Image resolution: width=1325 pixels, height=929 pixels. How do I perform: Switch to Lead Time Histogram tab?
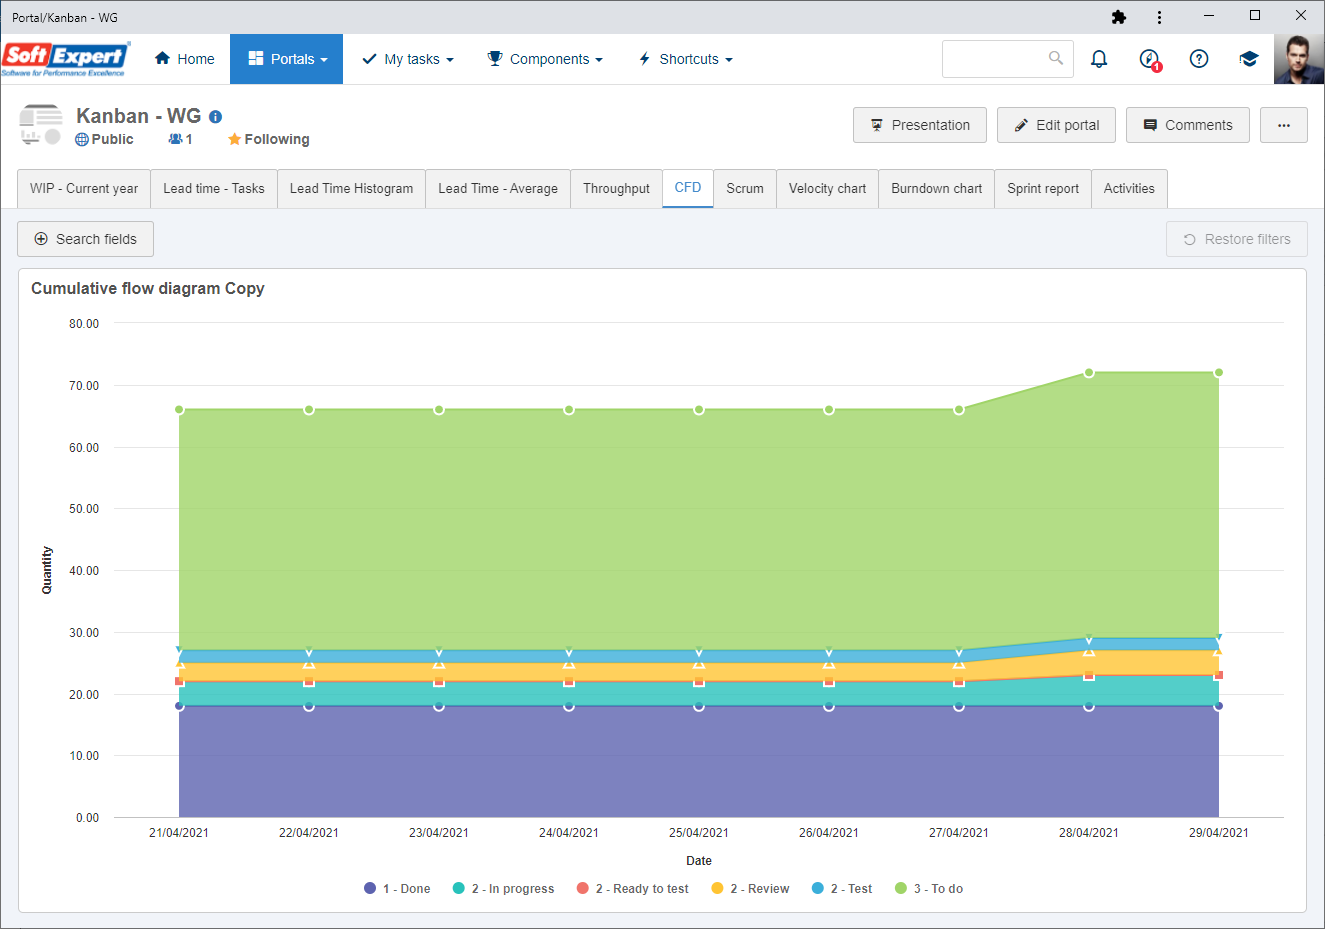point(351,188)
